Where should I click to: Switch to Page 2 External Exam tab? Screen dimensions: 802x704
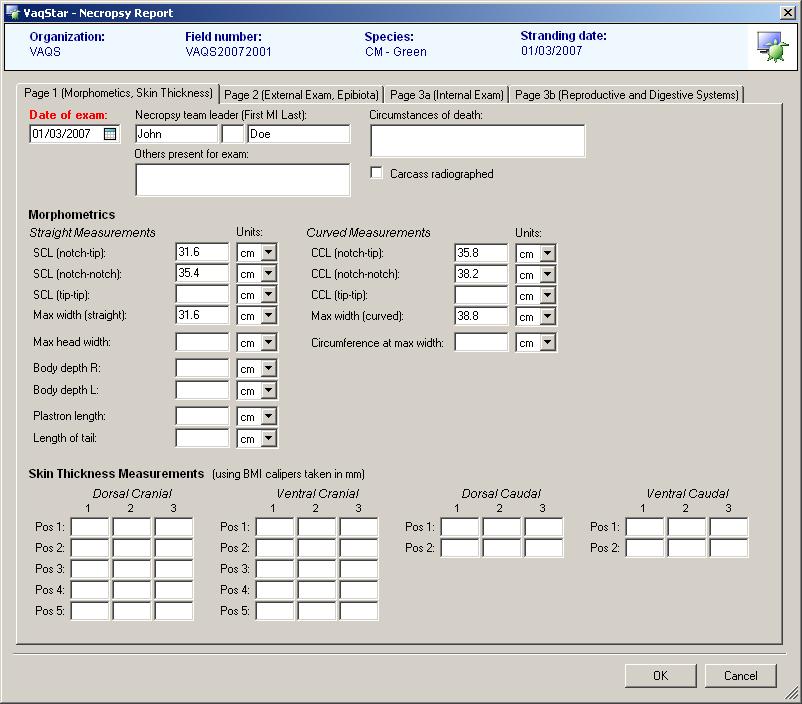point(301,95)
